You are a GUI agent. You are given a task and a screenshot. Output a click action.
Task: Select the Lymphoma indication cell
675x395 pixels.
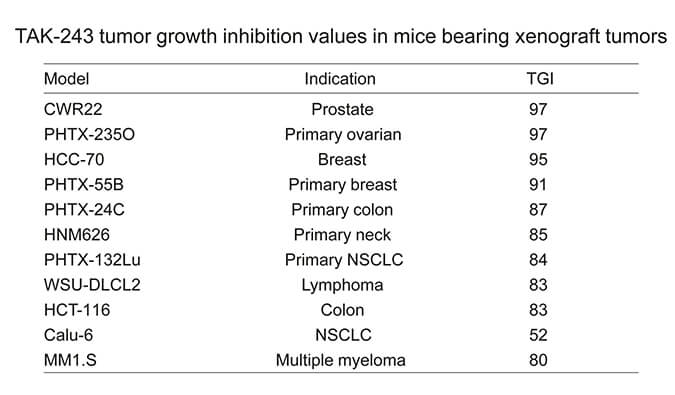pos(342,285)
